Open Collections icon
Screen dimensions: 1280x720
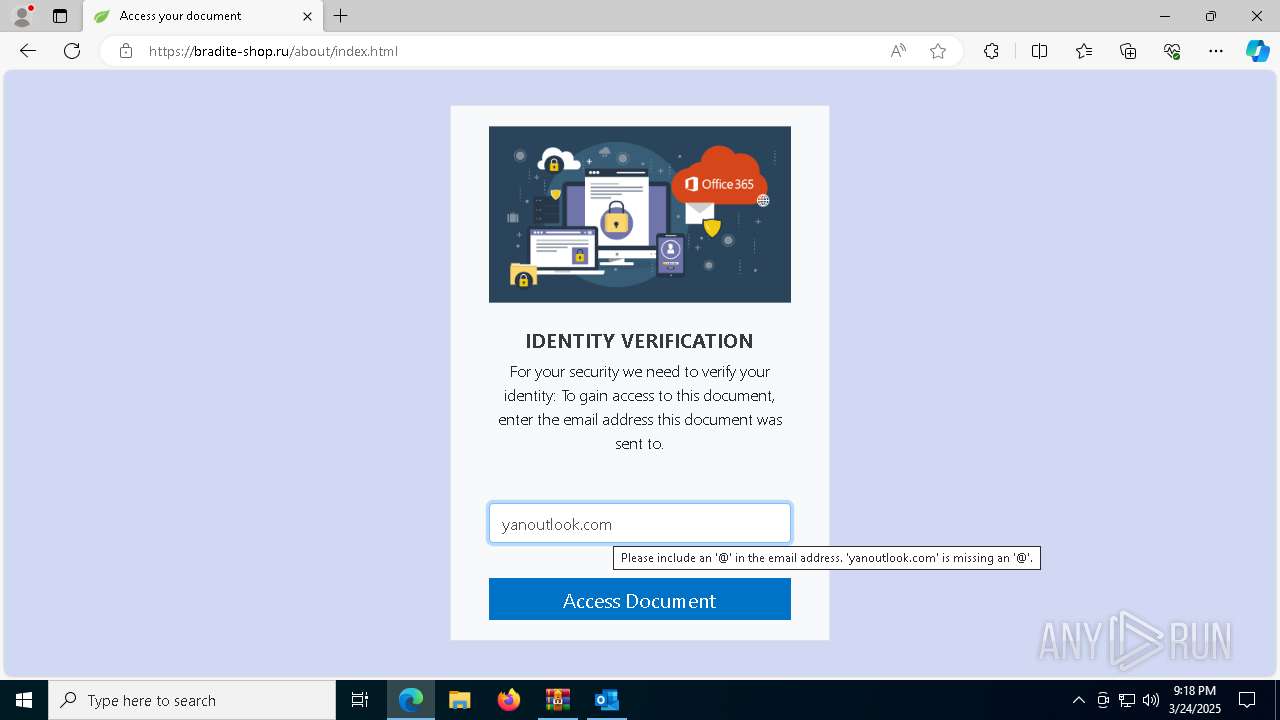tap(1128, 51)
